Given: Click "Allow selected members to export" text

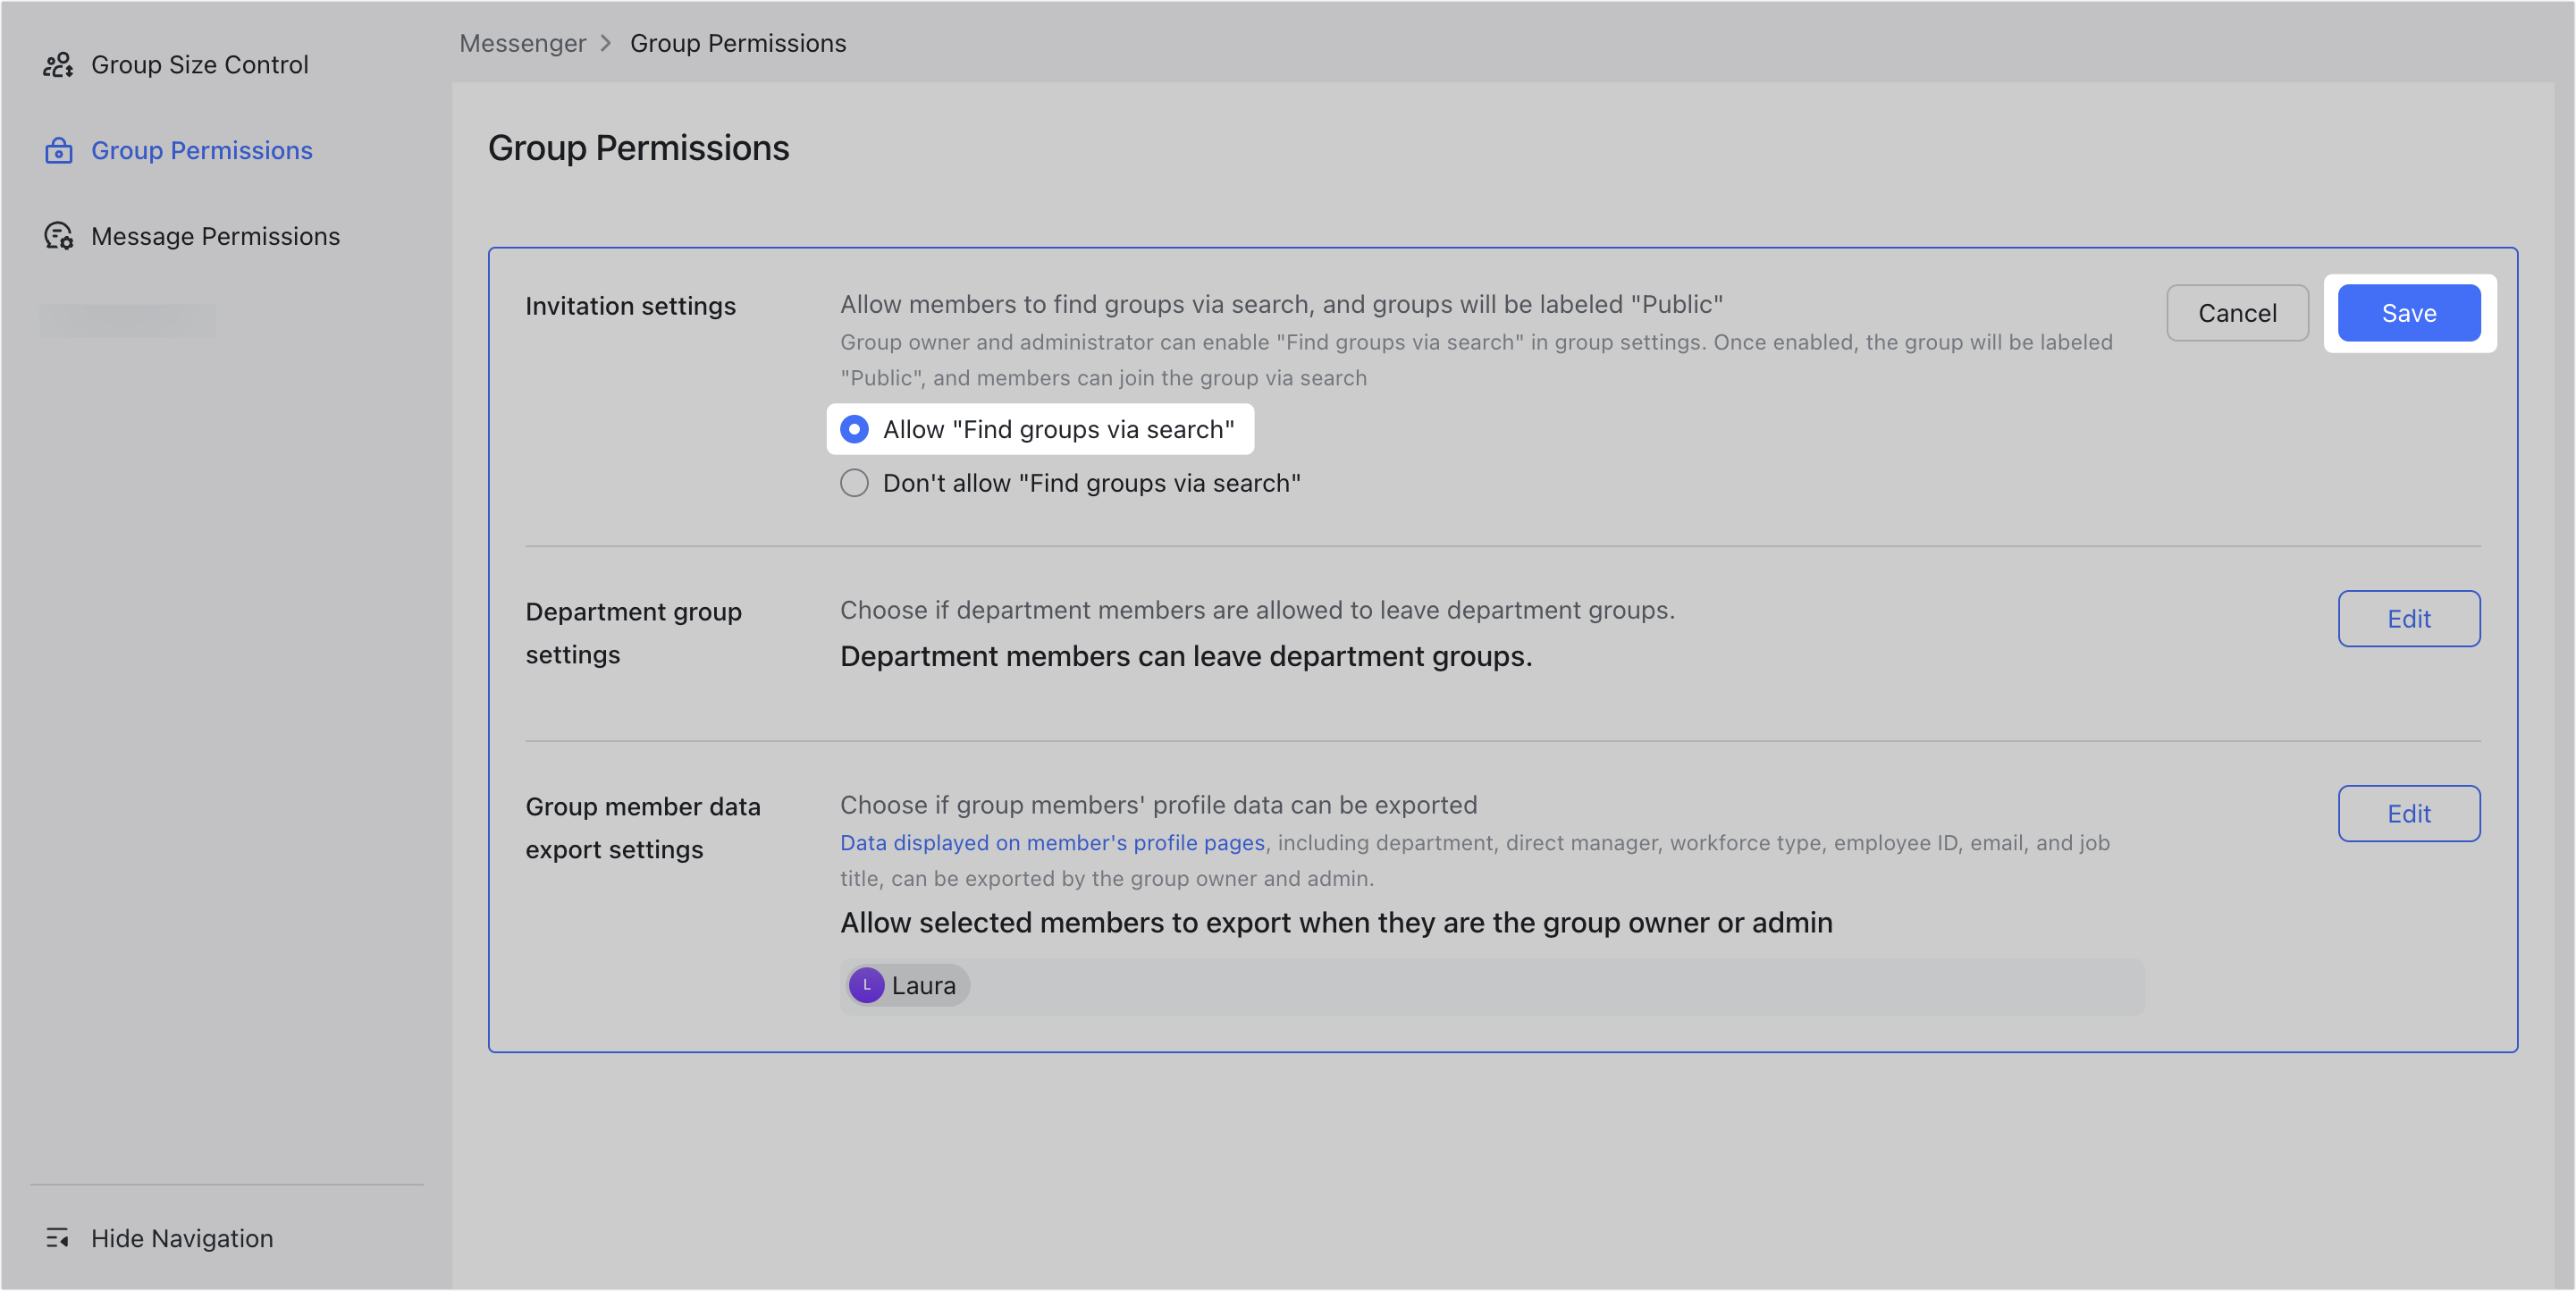Looking at the screenshot, I should coord(1336,923).
